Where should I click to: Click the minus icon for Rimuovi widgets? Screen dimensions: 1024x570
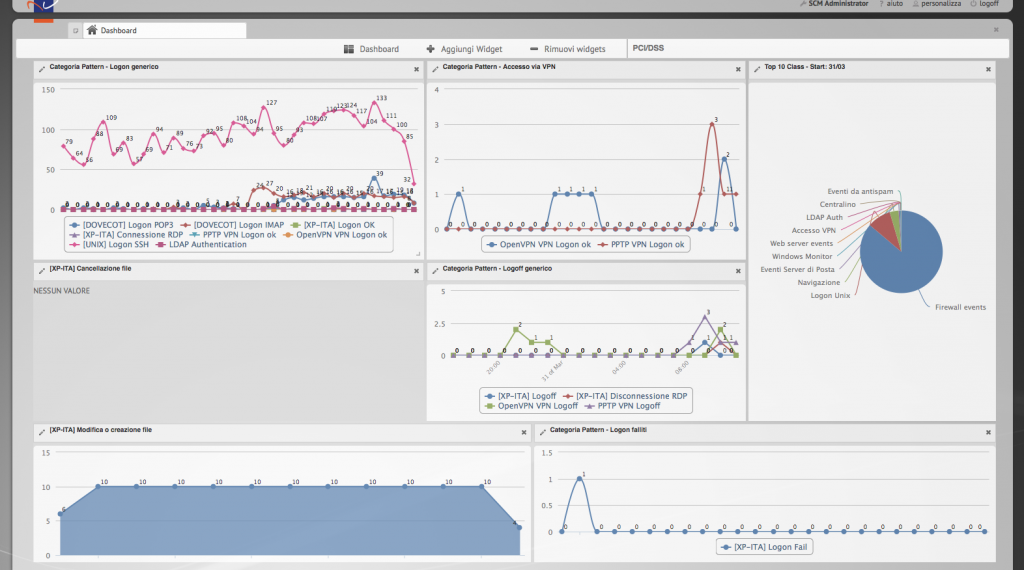pyautogui.click(x=534, y=49)
